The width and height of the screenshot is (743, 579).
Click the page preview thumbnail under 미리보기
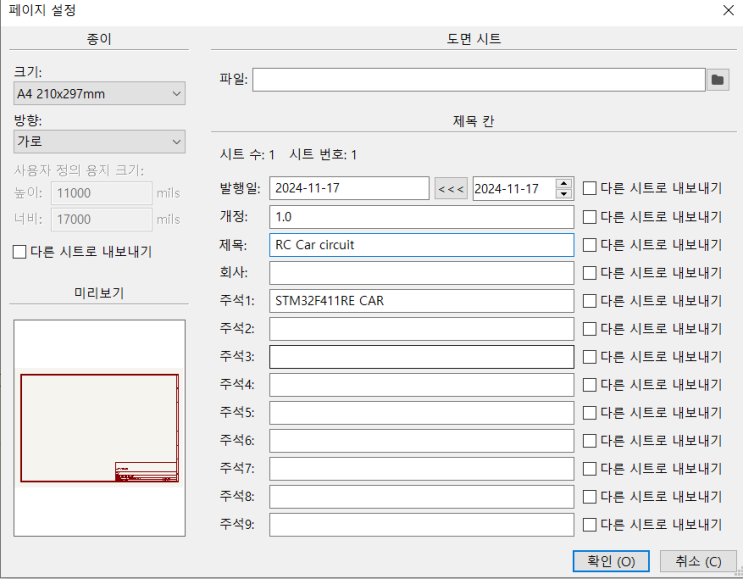(x=100, y=428)
